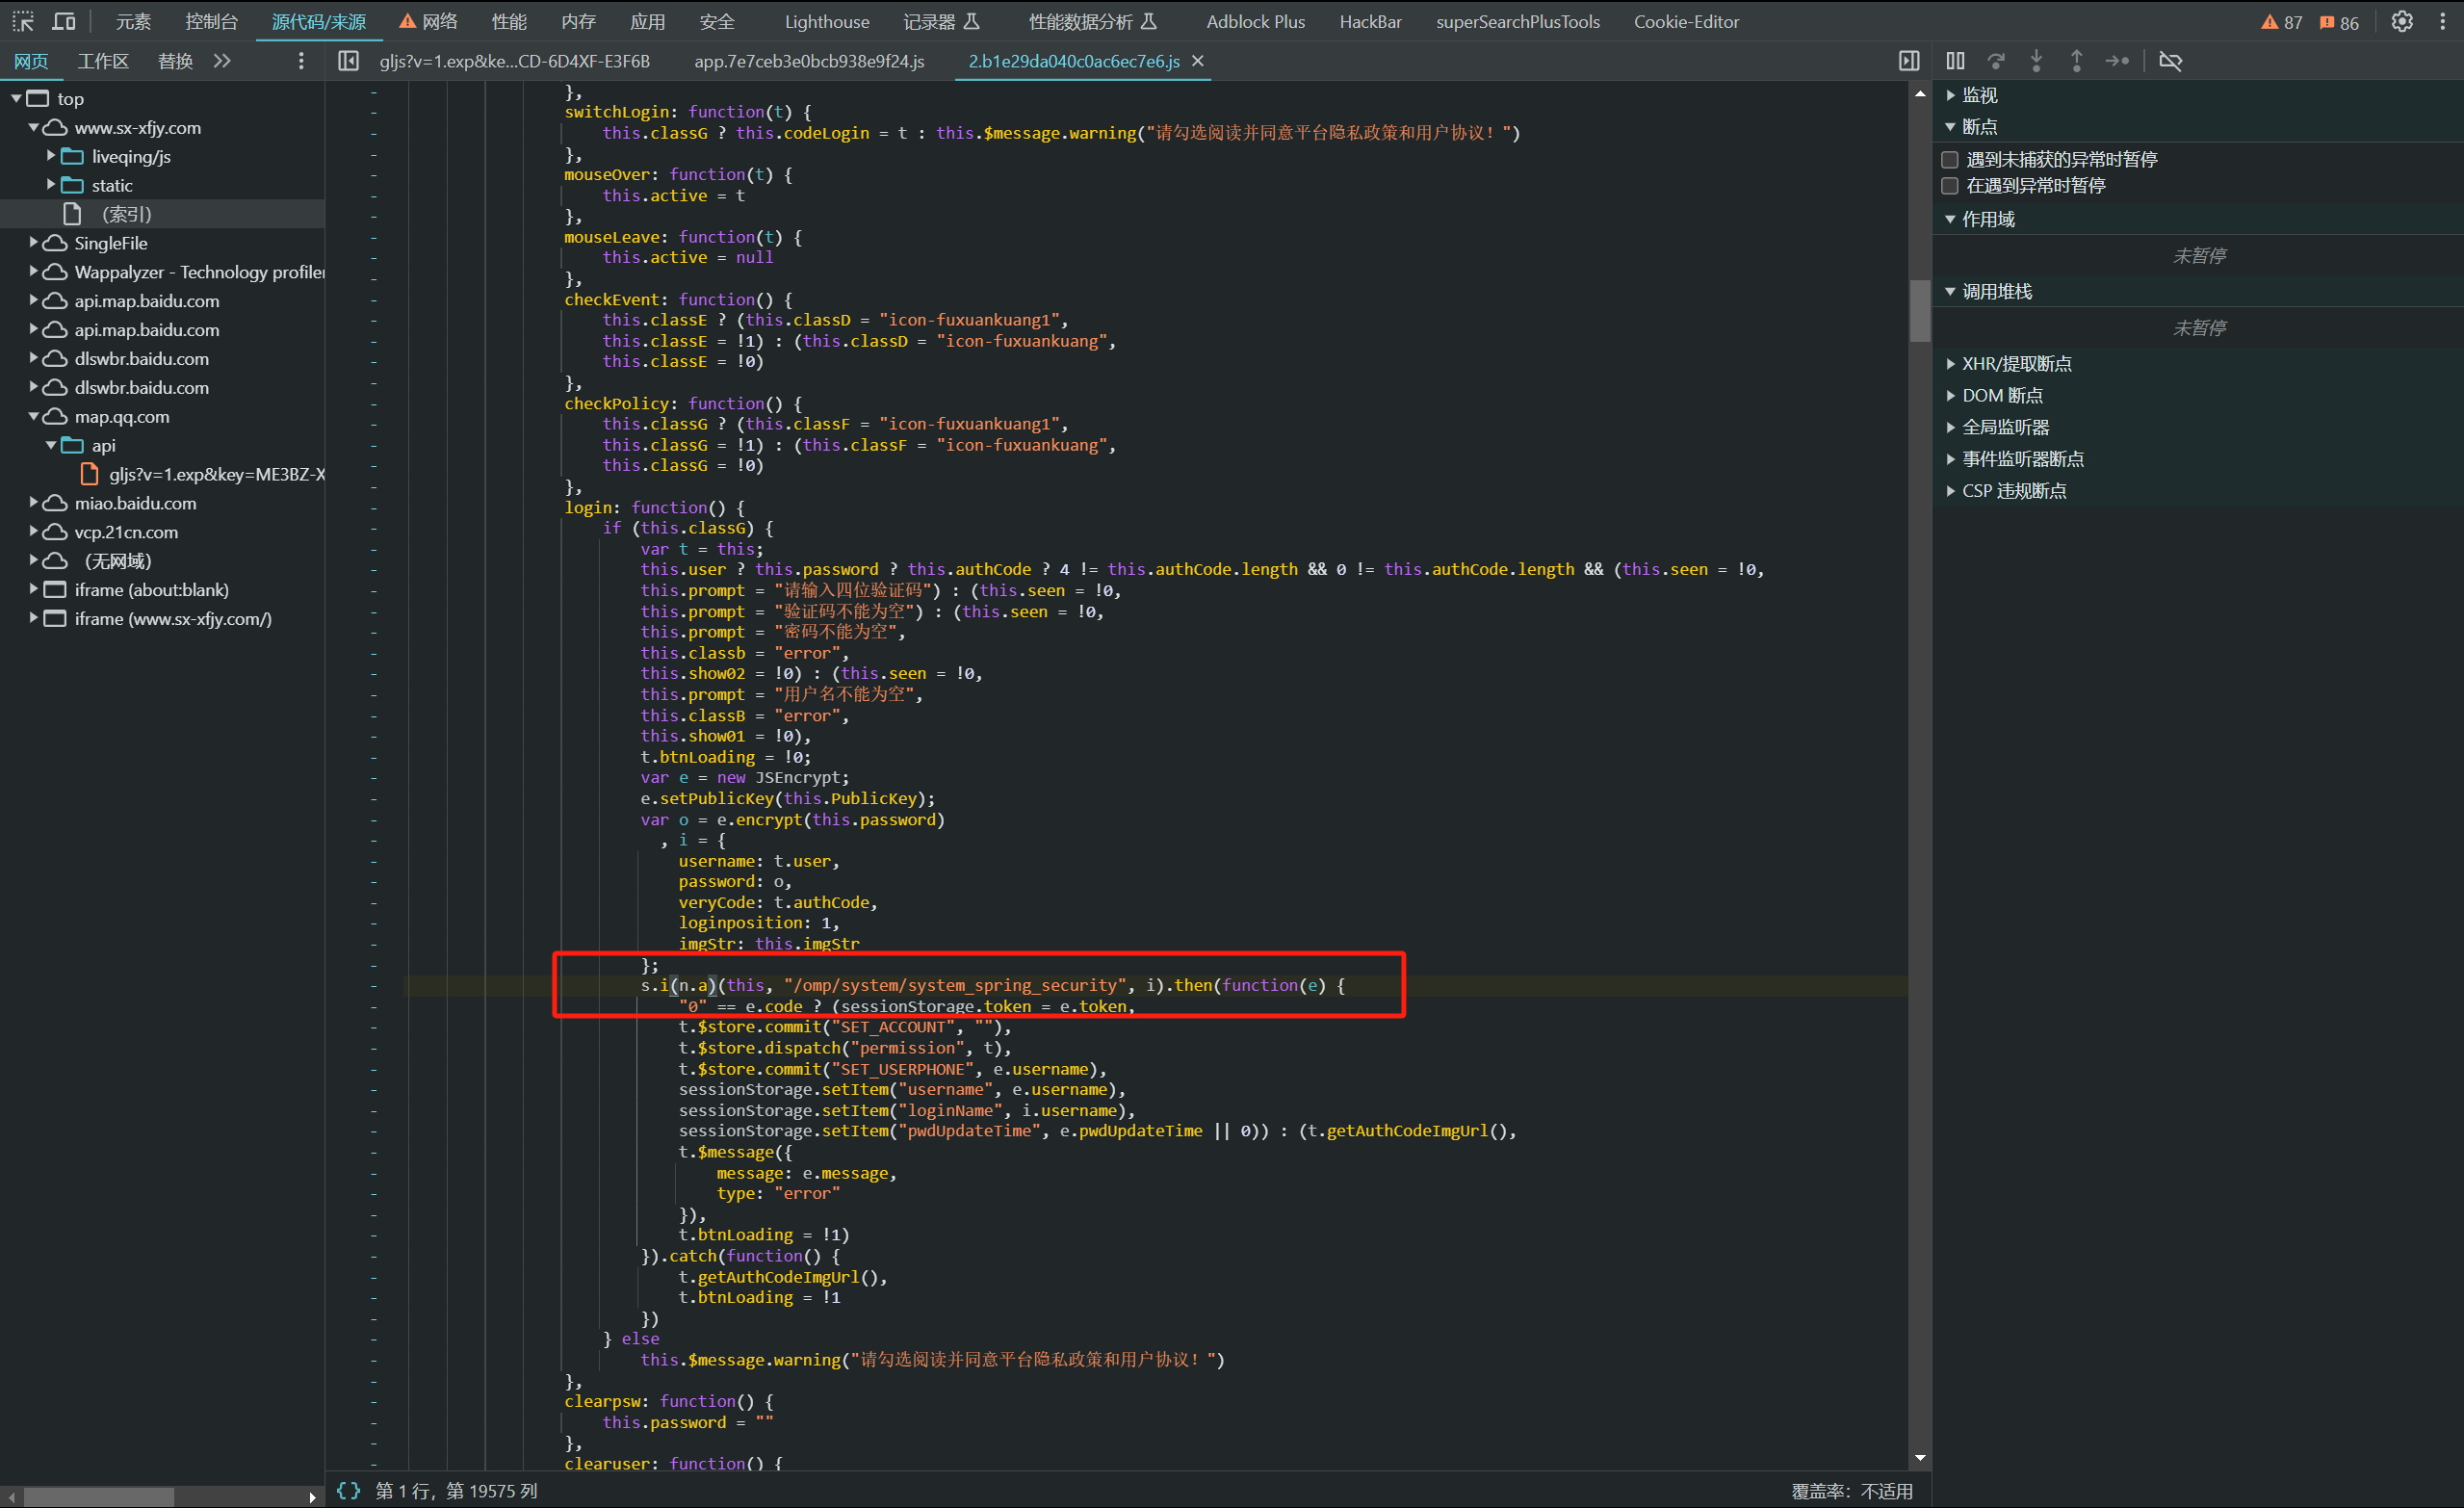Open the navigator pane three-dot menu
The image size is (2464, 1508).
[301, 61]
